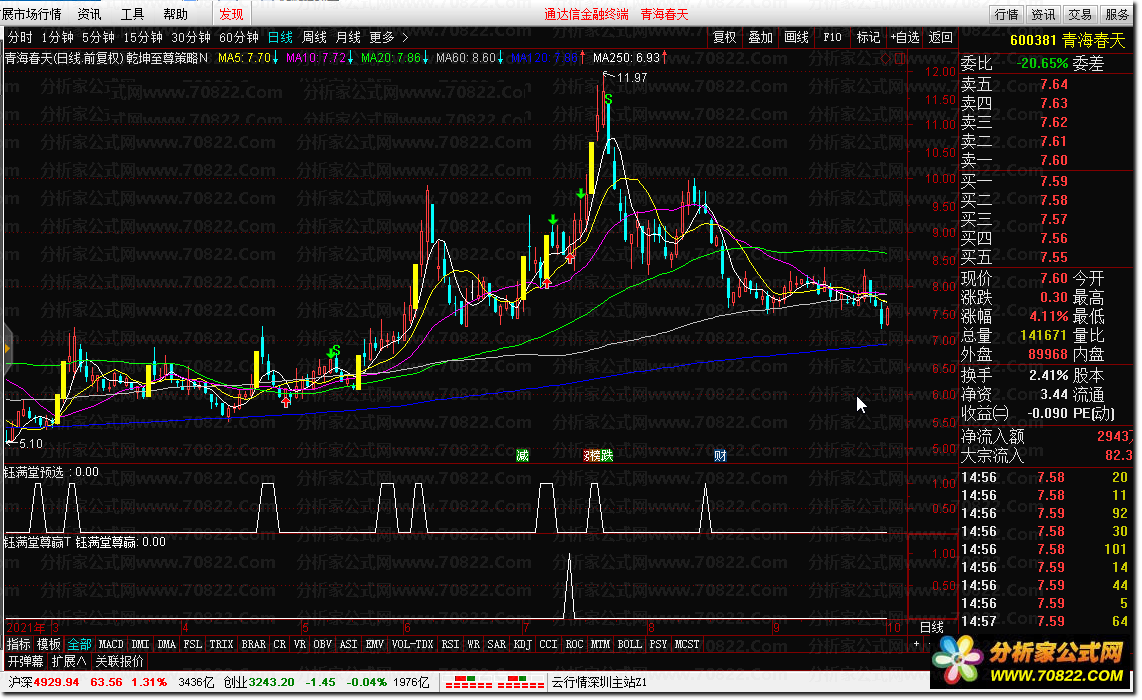Image resolution: width=1142 pixels, height=700 pixels.
Task: Click month 6 on the date axis
Action: (406, 627)
